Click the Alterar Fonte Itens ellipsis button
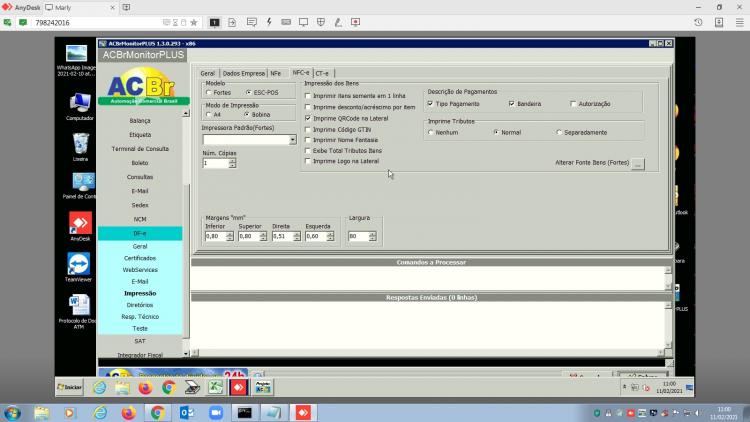750x422 pixels. [x=638, y=164]
